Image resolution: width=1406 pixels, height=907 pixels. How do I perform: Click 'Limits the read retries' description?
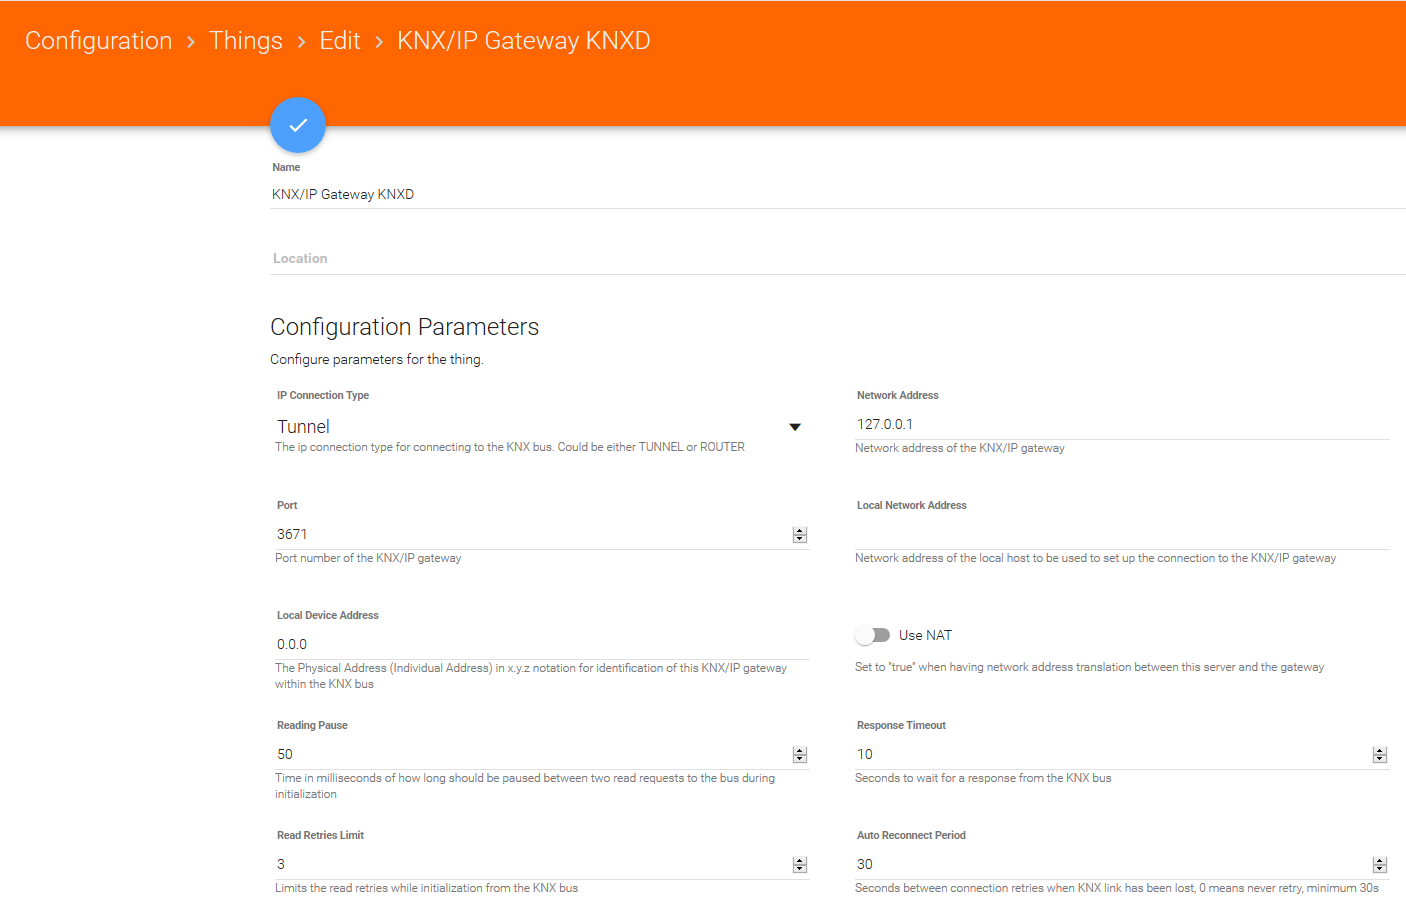pos(426,888)
